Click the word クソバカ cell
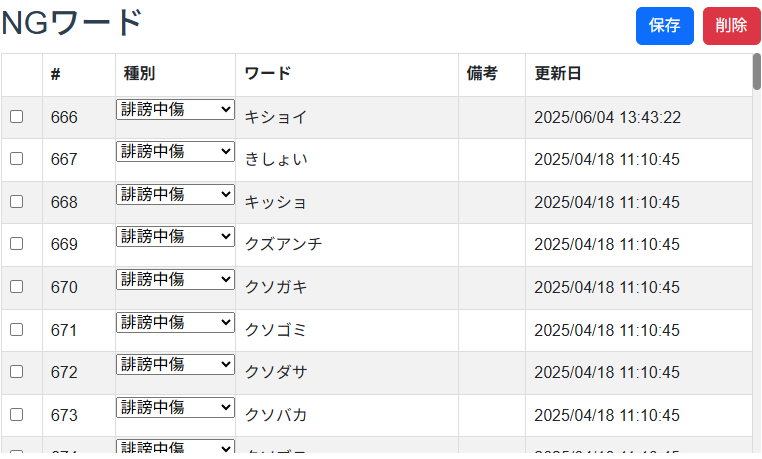Viewport: 762px width, 459px height. click(275, 415)
